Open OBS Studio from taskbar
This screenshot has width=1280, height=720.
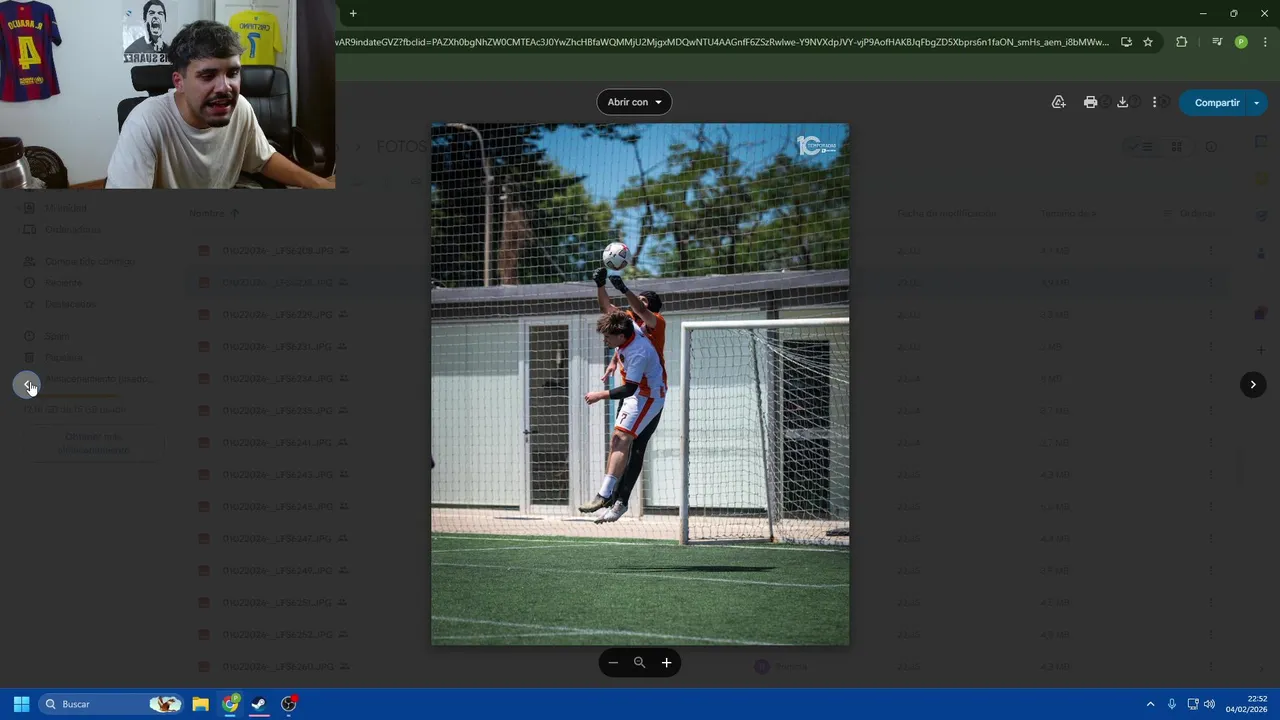289,704
